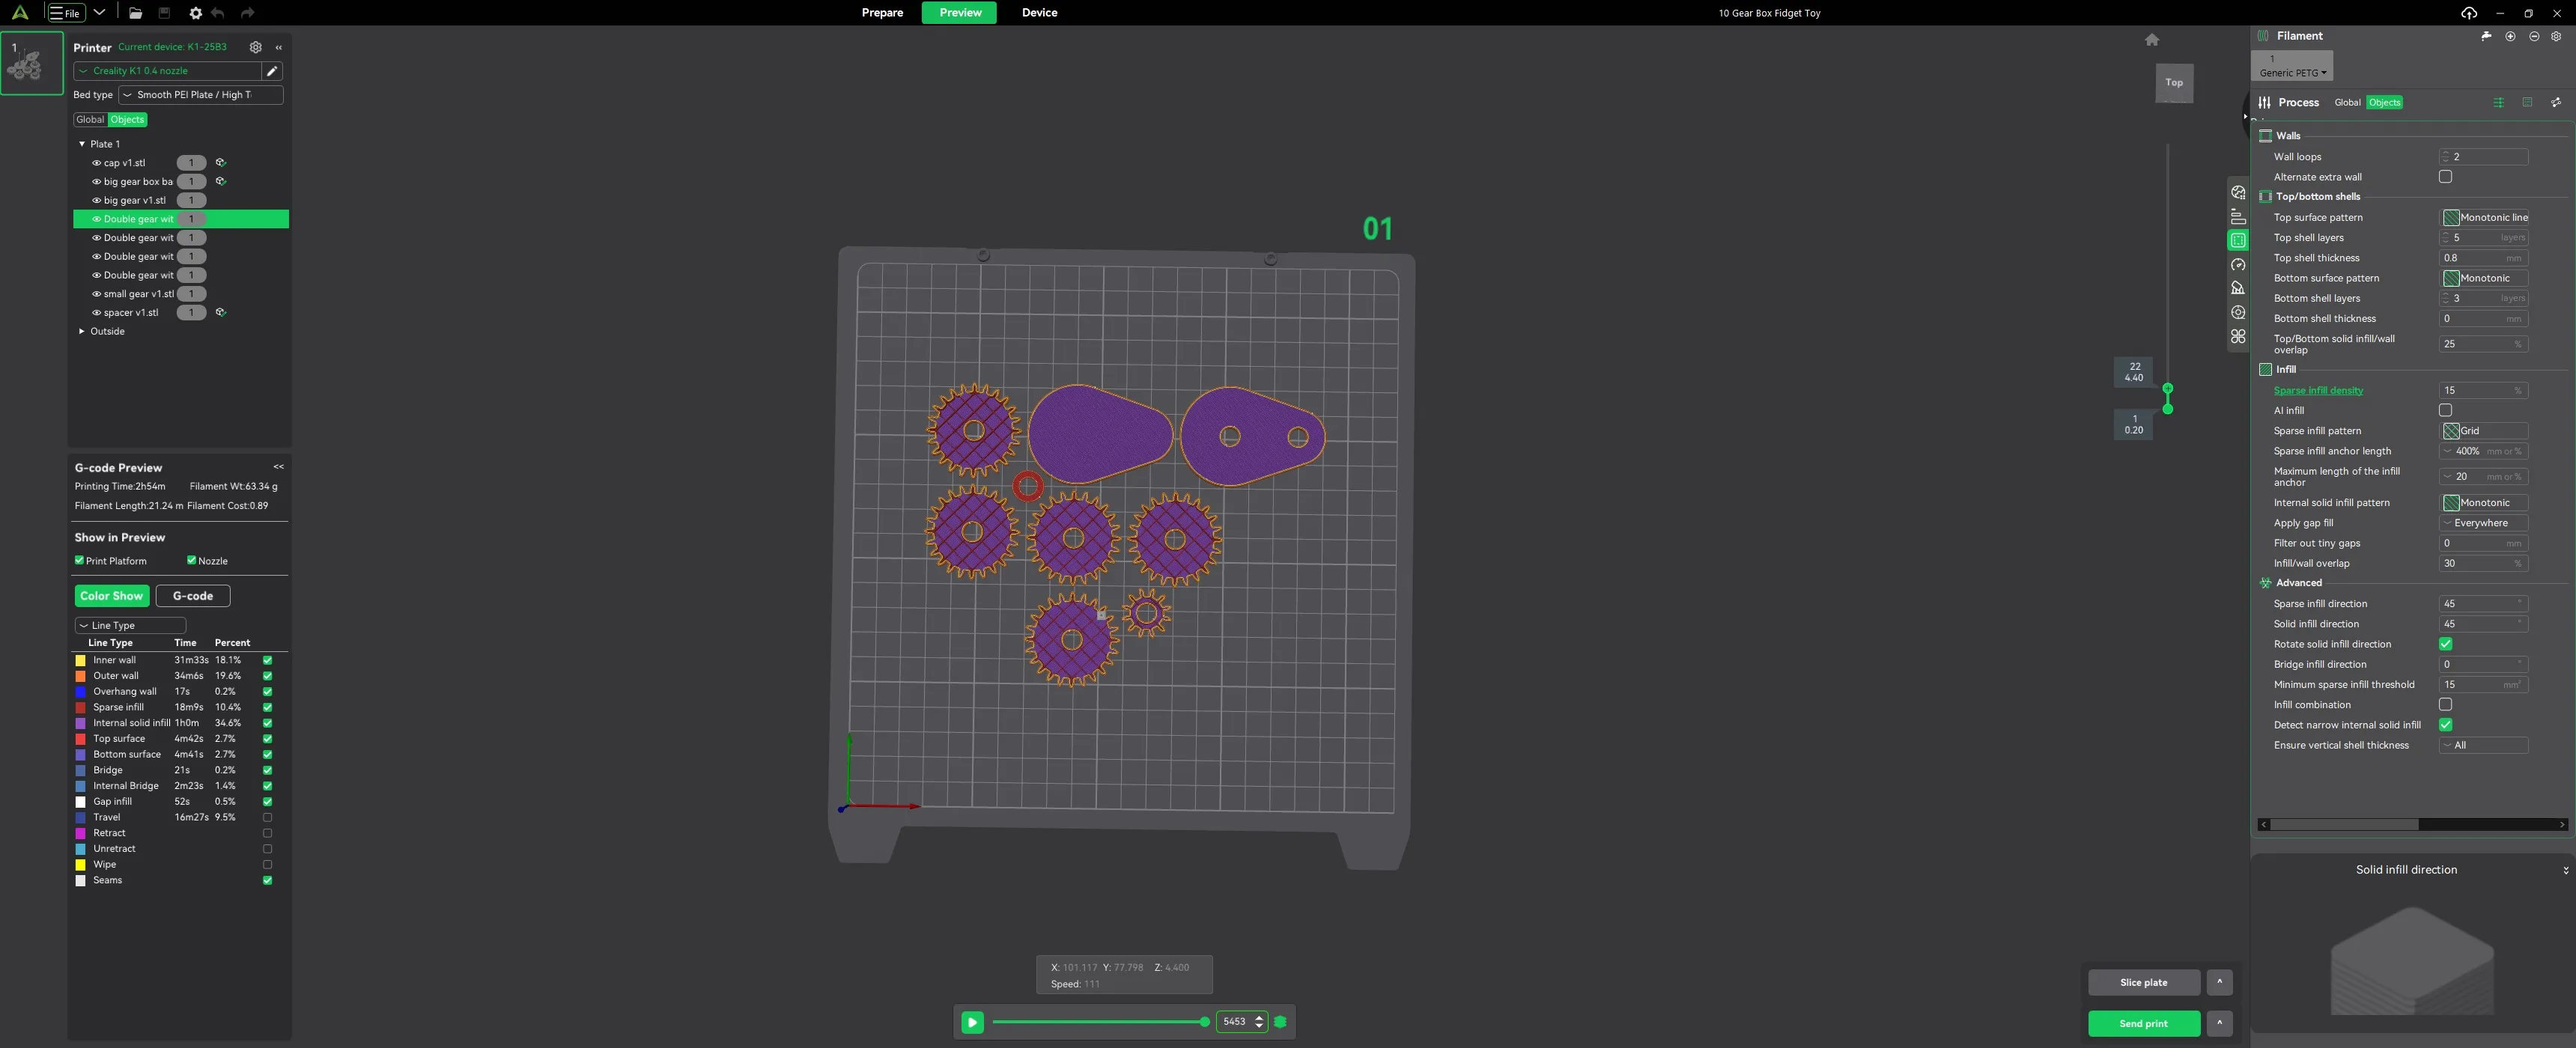Screen dimensions: 2576x1048
Task: Enable Infill combination checkbox
Action: [2445, 705]
